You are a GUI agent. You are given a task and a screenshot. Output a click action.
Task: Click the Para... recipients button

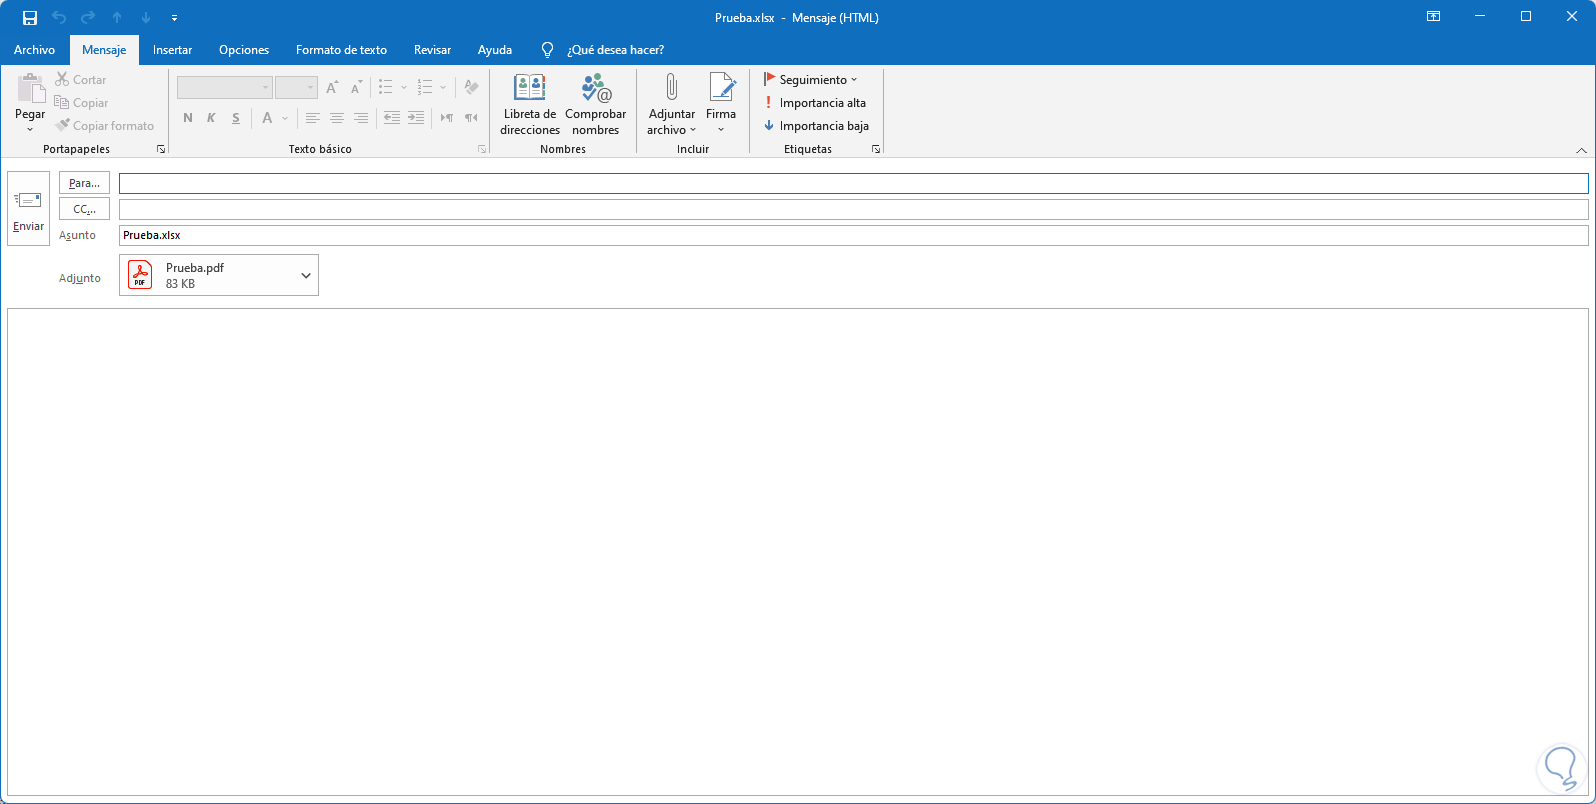point(84,183)
